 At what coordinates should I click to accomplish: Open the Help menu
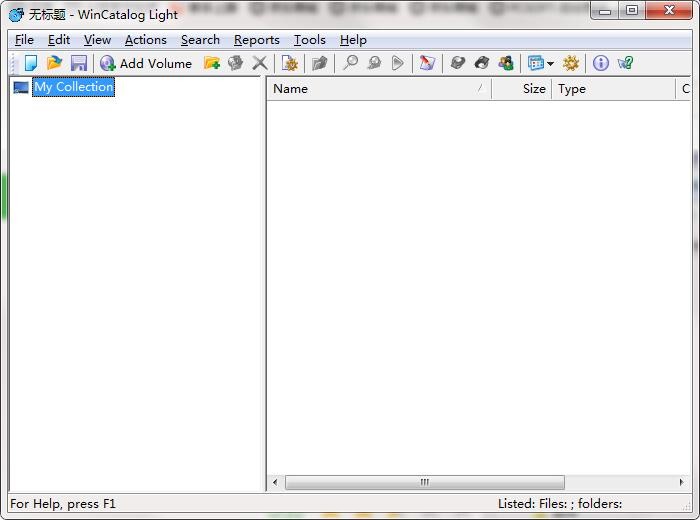(353, 40)
